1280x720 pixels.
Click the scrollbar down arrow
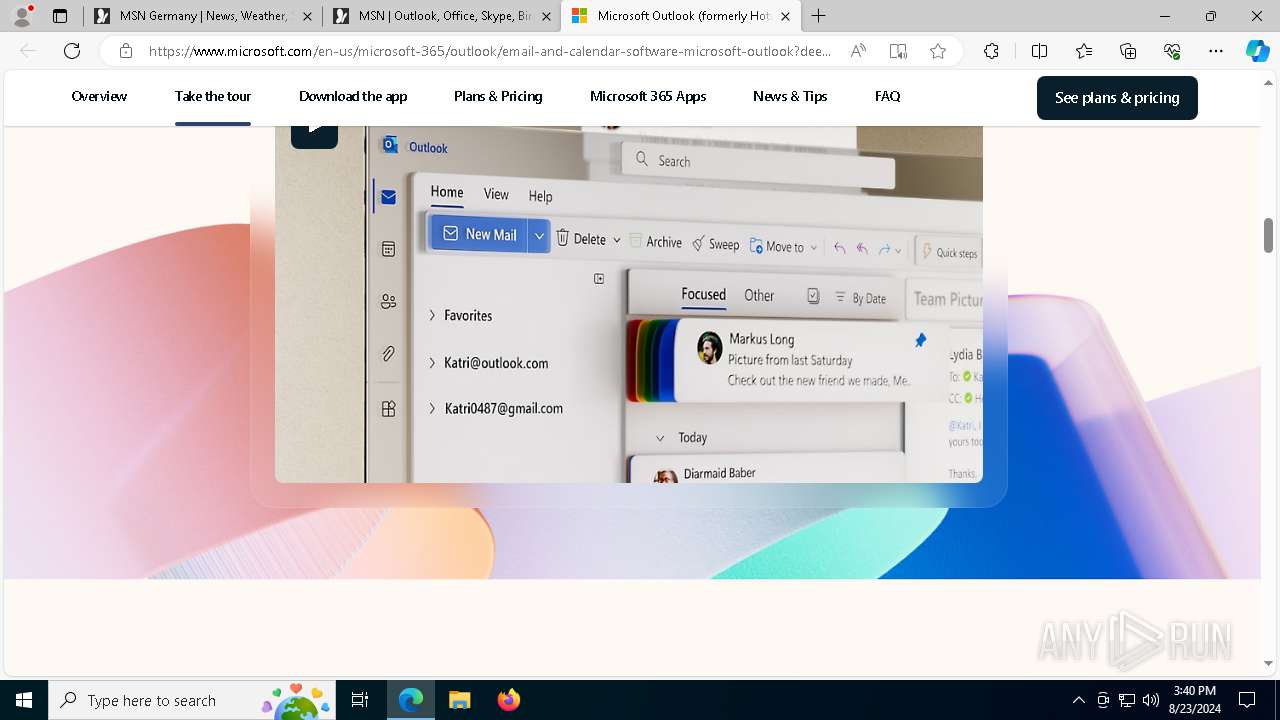1268,663
